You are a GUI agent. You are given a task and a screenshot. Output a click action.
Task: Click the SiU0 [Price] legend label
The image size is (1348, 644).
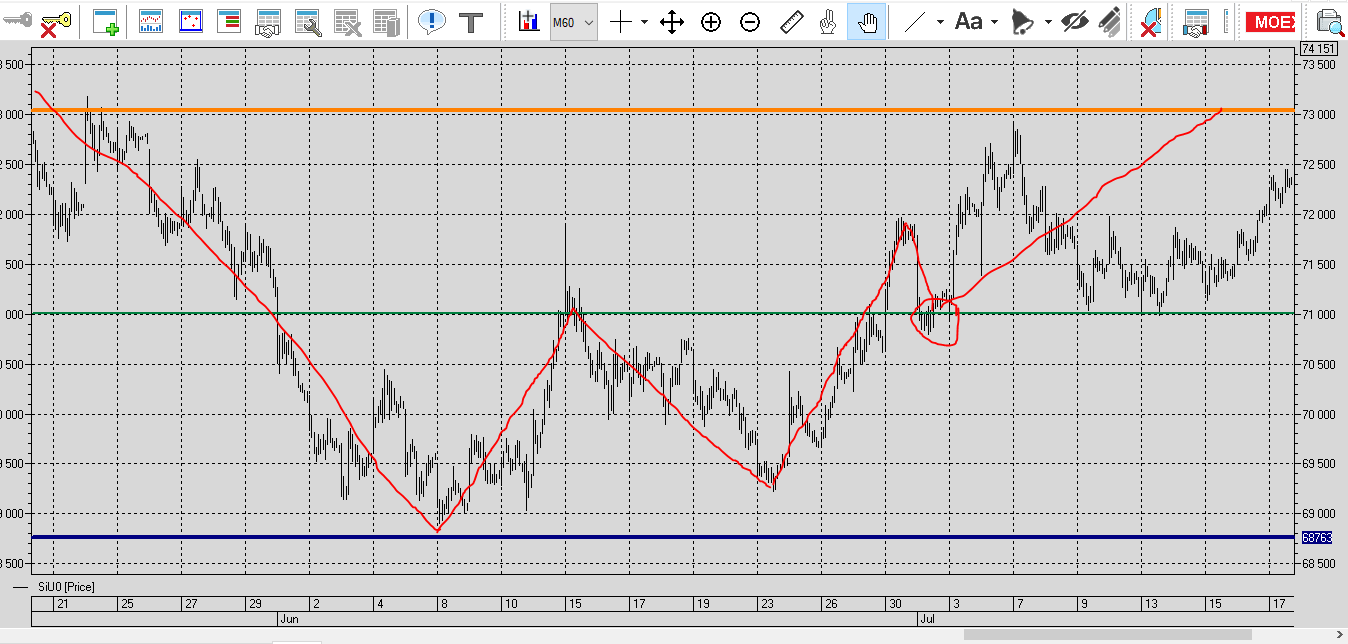tap(66, 587)
